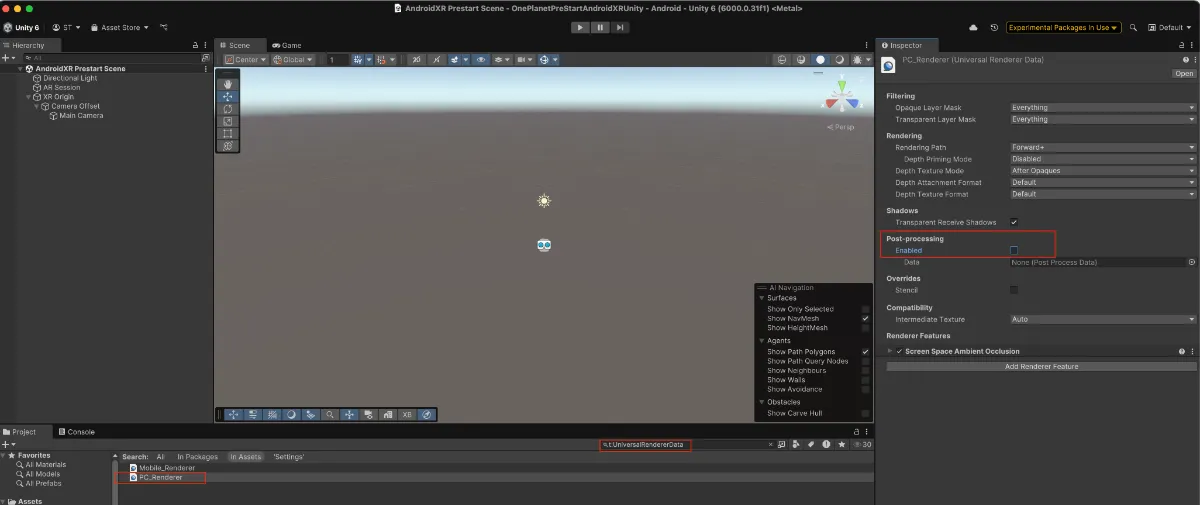Switch to the Game tab
This screenshot has width=1200, height=505.
(286, 45)
